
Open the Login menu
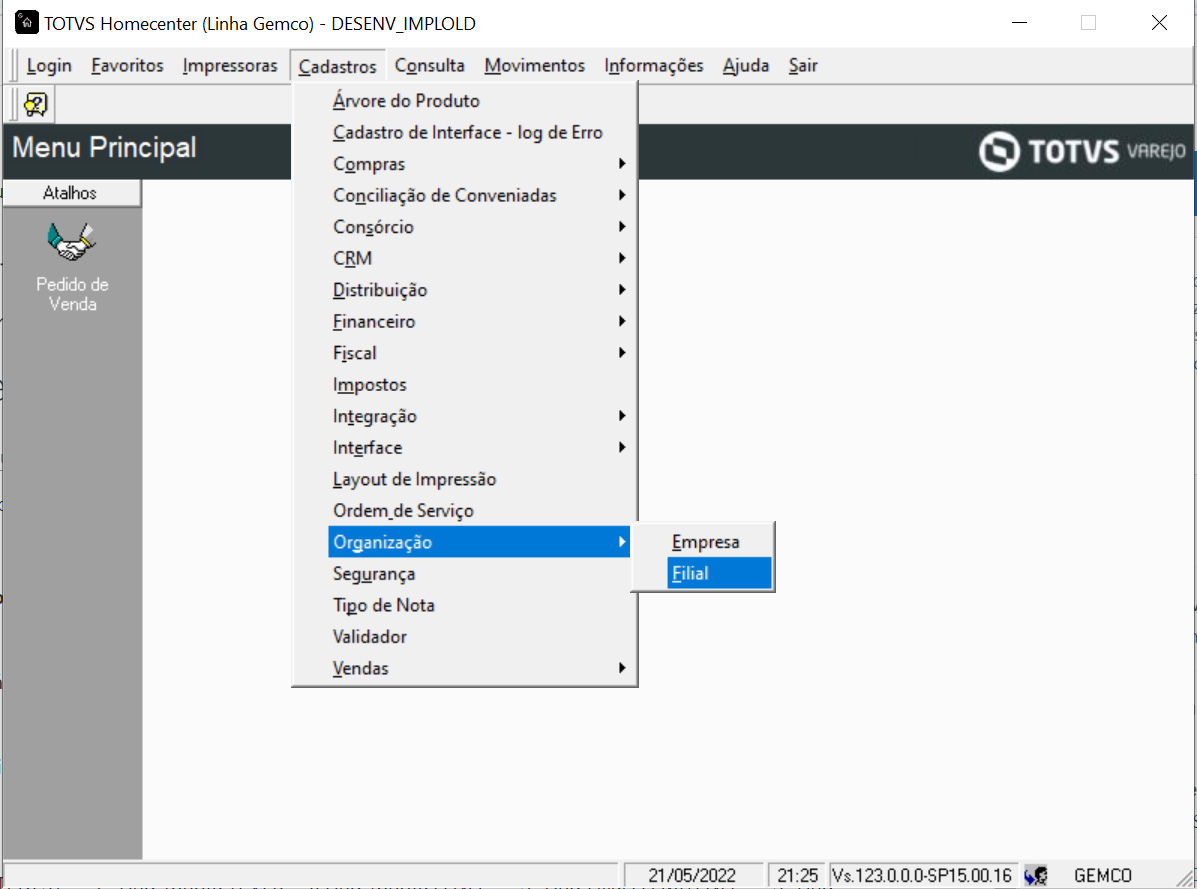pyautogui.click(x=49, y=66)
